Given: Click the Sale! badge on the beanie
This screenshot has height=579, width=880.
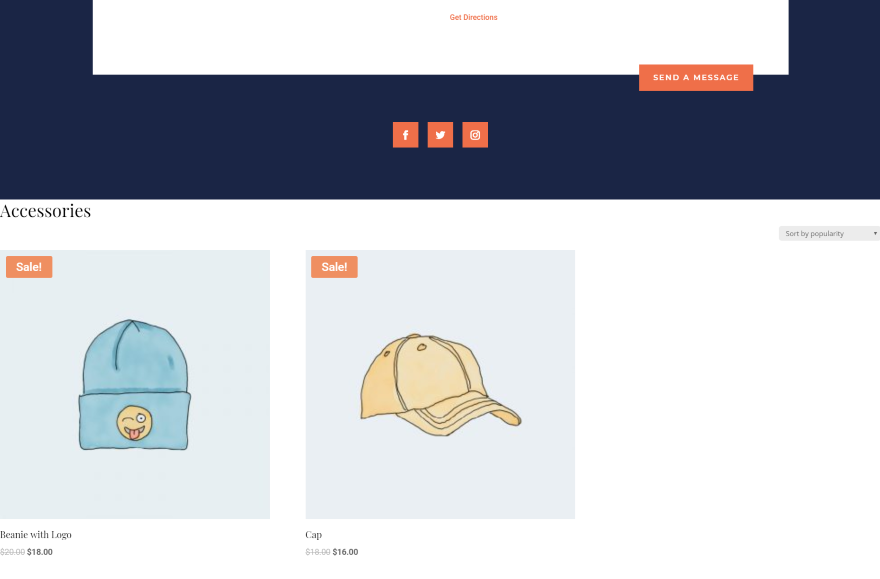Looking at the screenshot, I should pos(29,267).
